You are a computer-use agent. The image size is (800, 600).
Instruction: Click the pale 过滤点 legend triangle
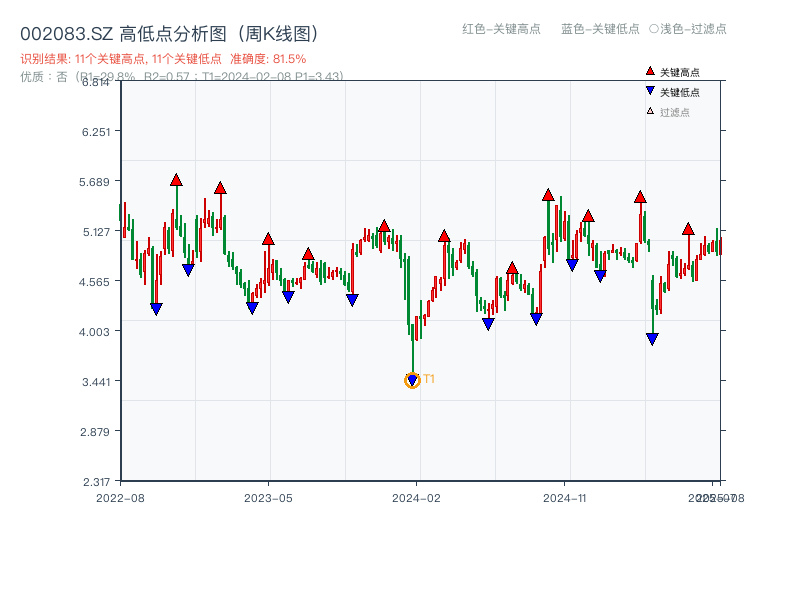tap(650, 112)
